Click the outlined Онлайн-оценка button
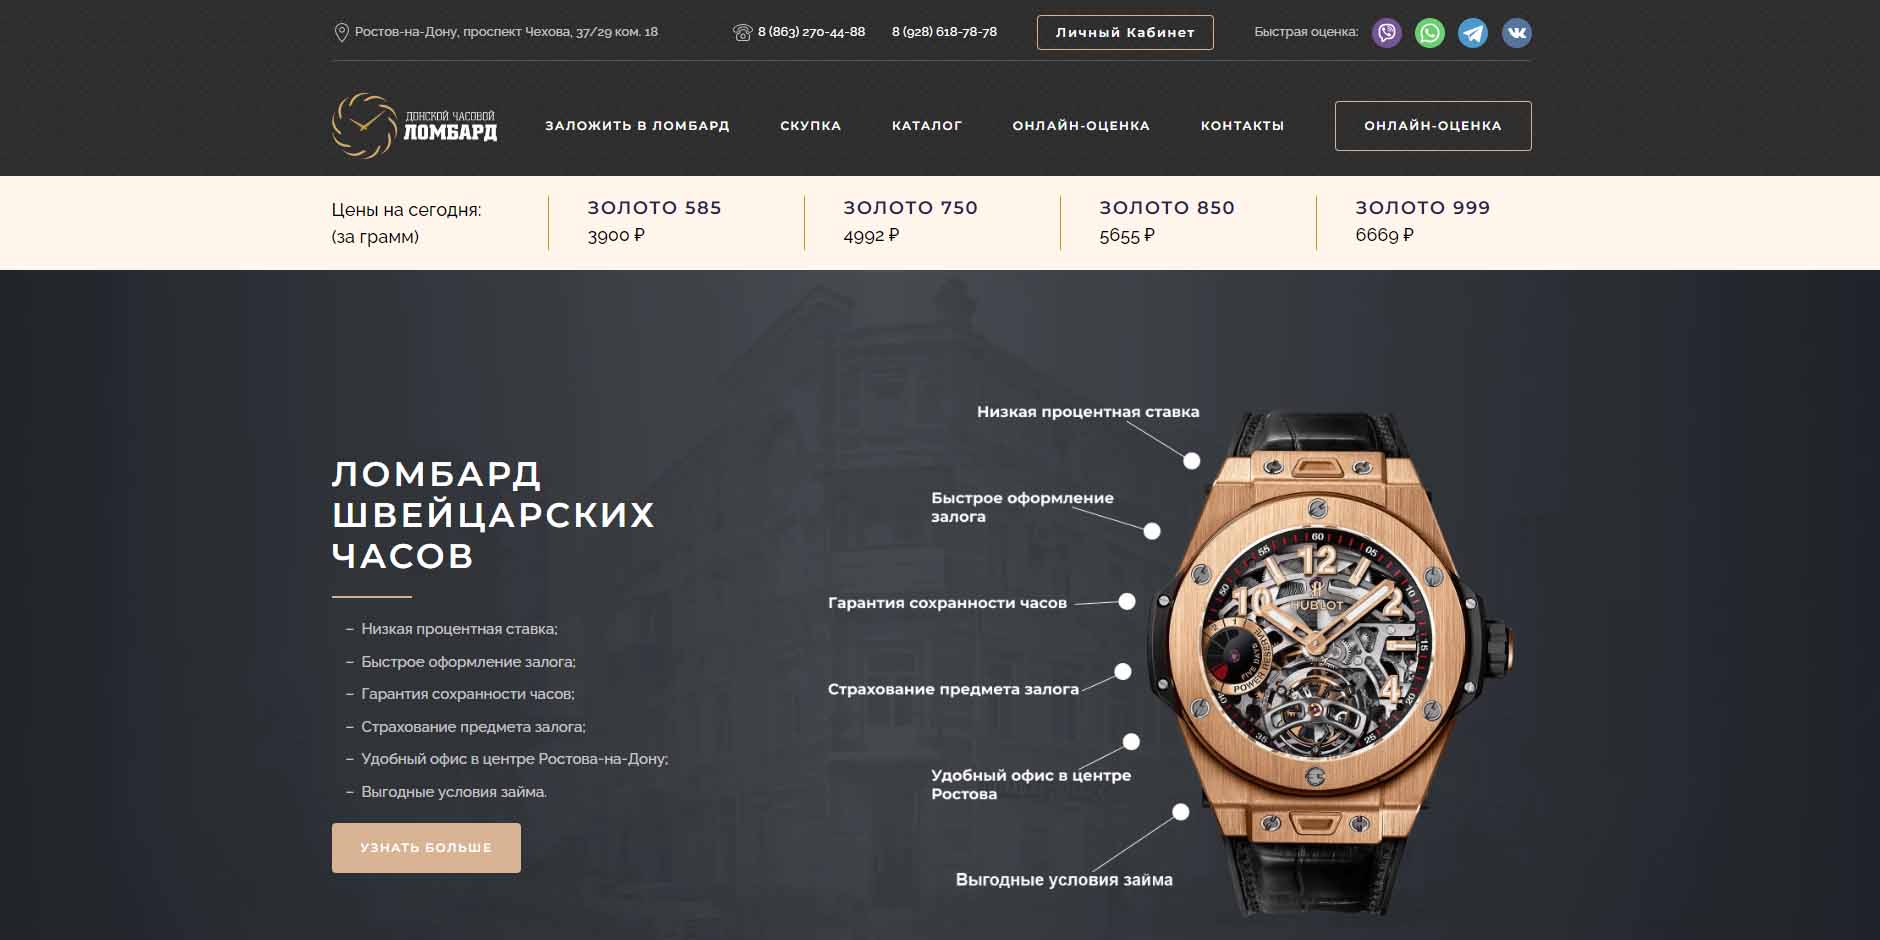 point(1433,126)
